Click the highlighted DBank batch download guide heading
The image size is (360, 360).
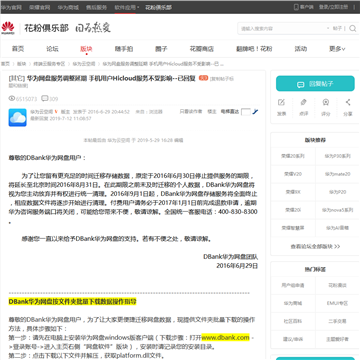pyautogui.click(x=72, y=302)
